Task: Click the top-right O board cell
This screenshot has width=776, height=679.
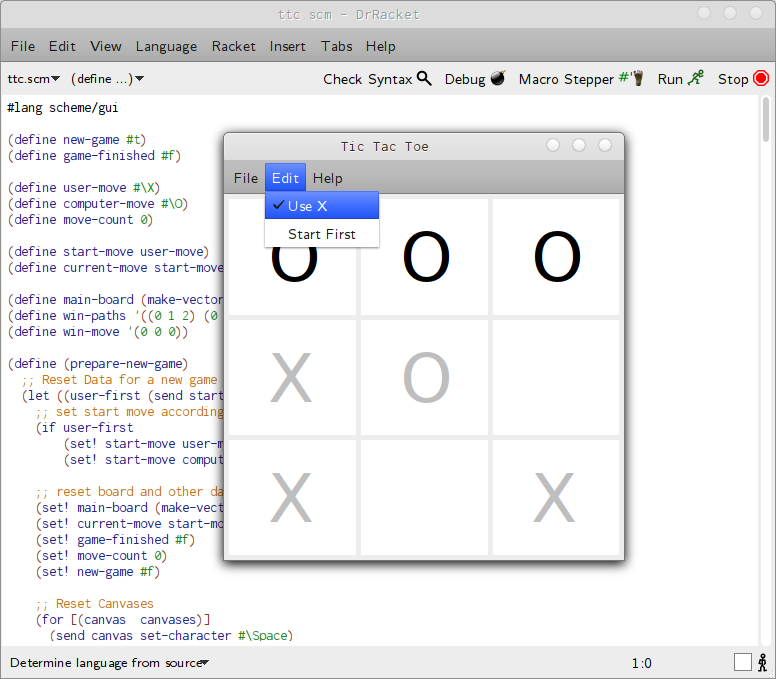Action: pyautogui.click(x=556, y=257)
